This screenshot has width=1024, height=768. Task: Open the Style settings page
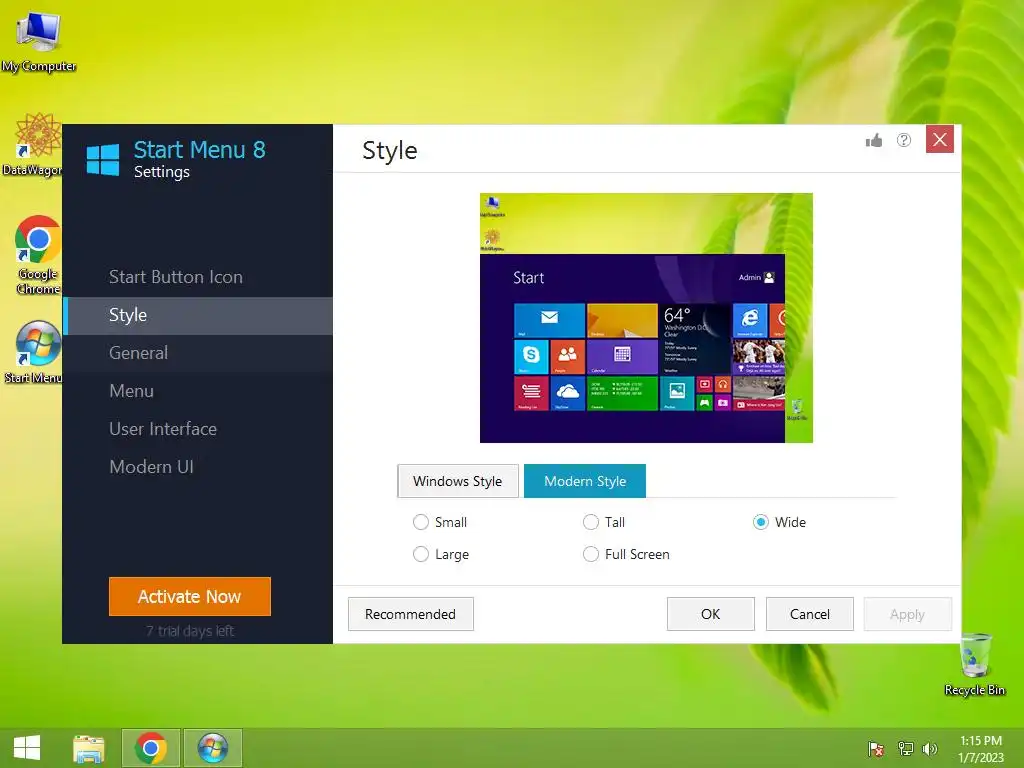[x=197, y=315]
